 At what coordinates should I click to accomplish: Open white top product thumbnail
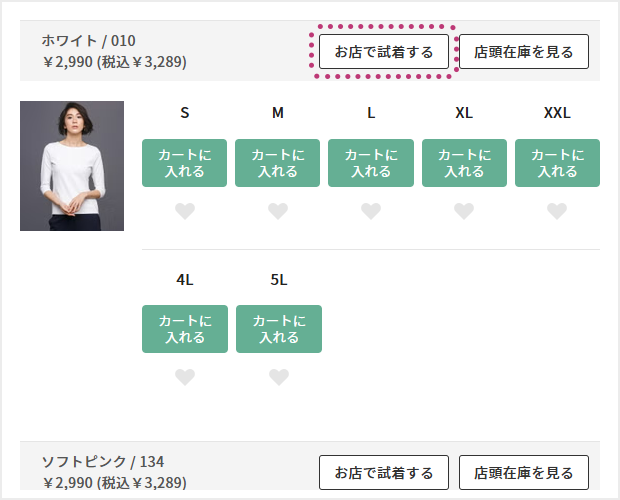click(x=72, y=166)
